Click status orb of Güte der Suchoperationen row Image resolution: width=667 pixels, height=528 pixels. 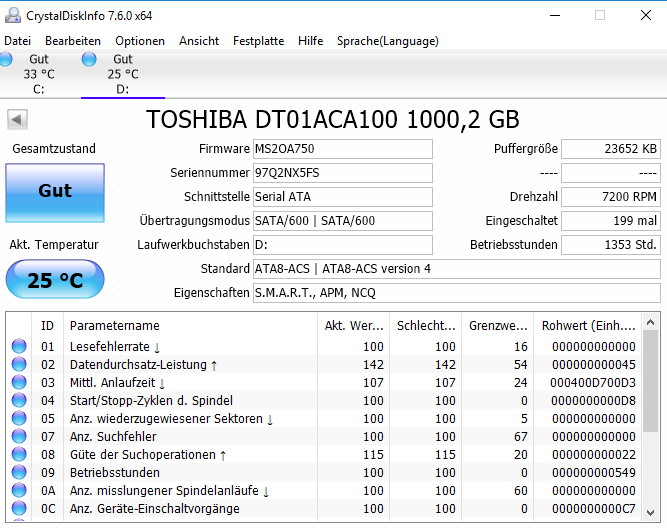(19, 454)
